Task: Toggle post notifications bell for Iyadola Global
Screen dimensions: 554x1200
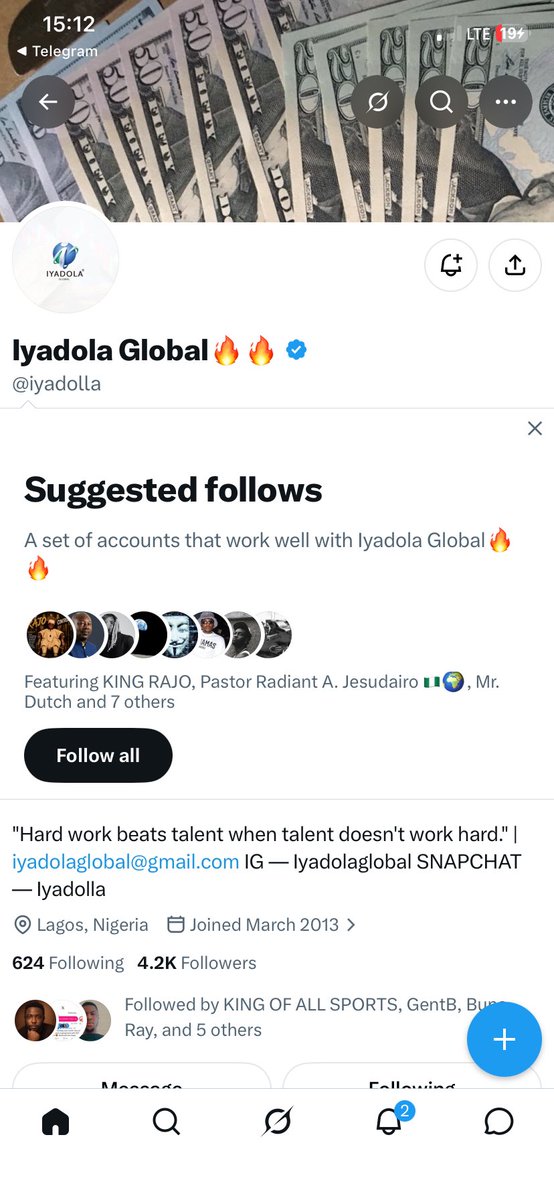Action: [x=451, y=265]
